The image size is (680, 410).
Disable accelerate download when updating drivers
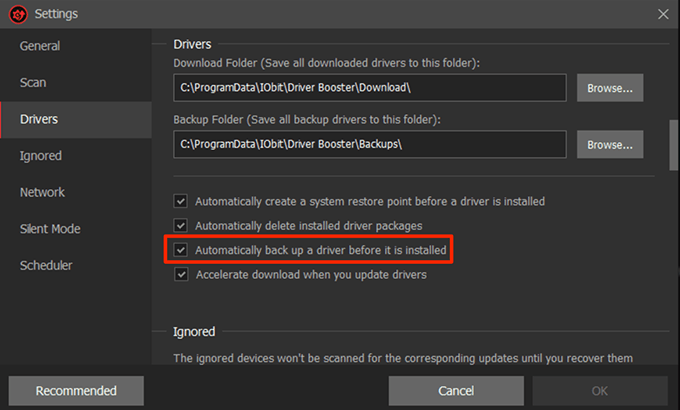tap(181, 274)
